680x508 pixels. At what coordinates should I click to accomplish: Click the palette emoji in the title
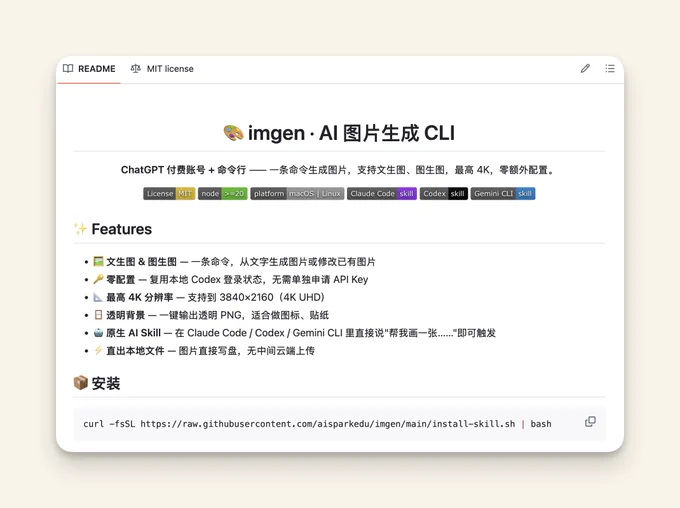[x=233, y=133]
